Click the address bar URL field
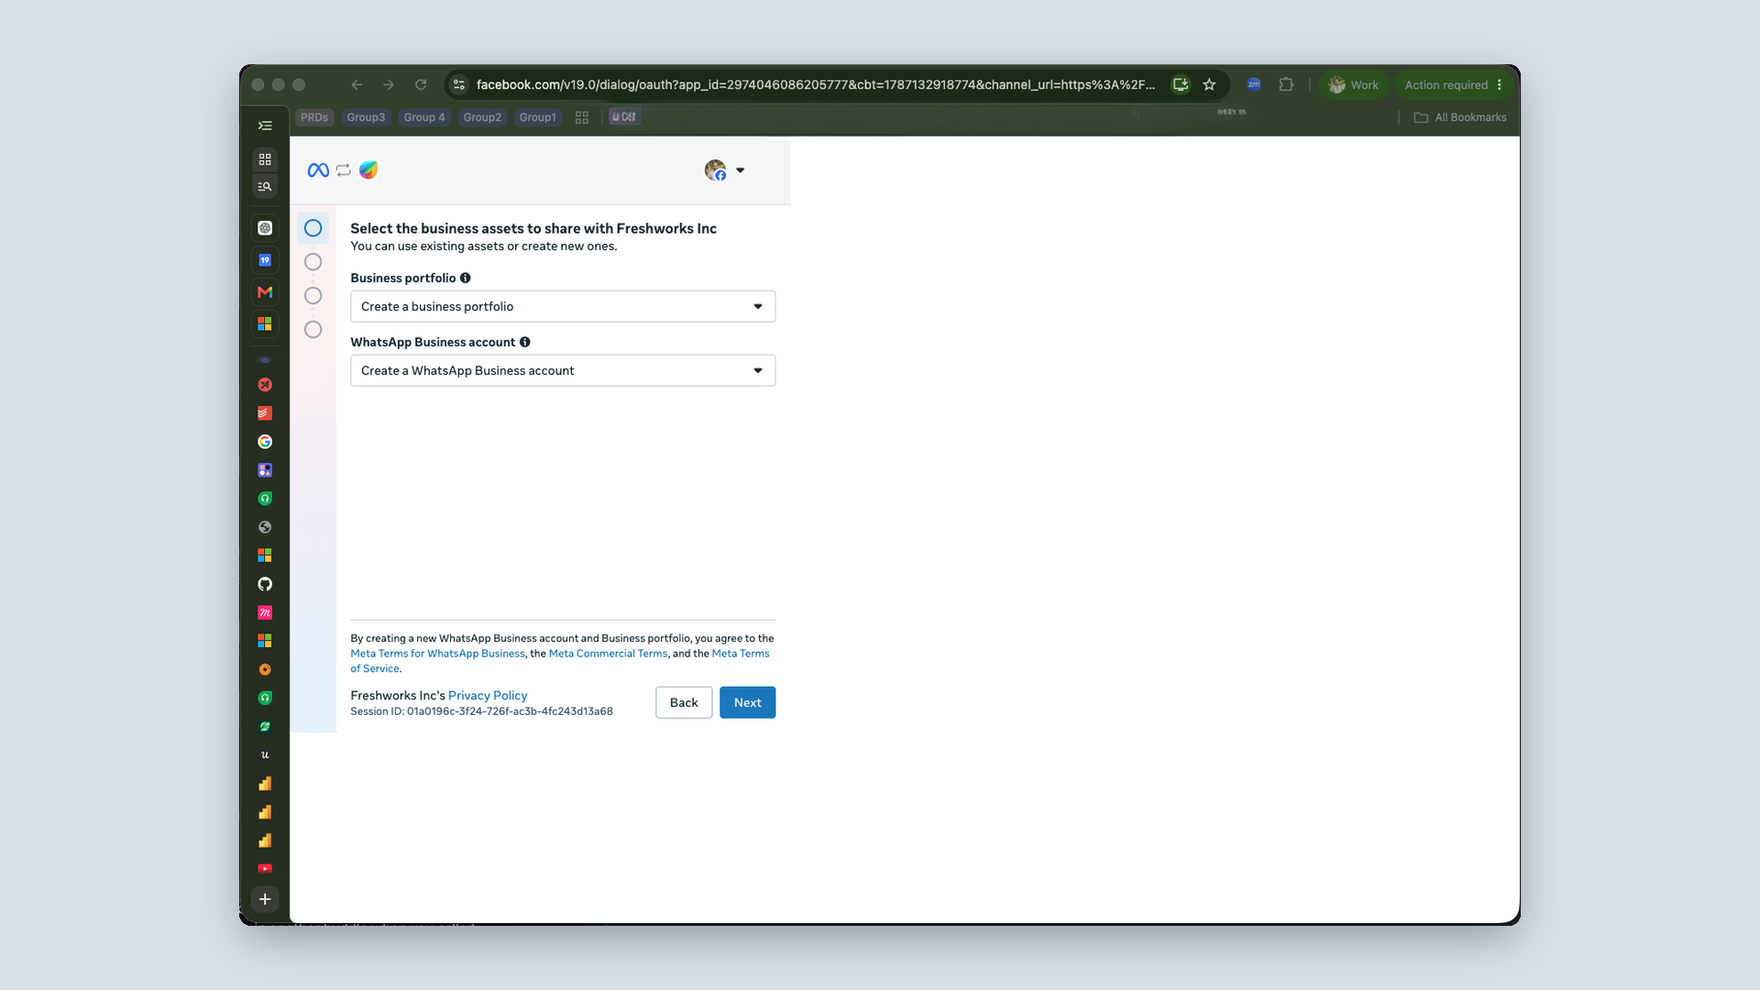 click(815, 85)
